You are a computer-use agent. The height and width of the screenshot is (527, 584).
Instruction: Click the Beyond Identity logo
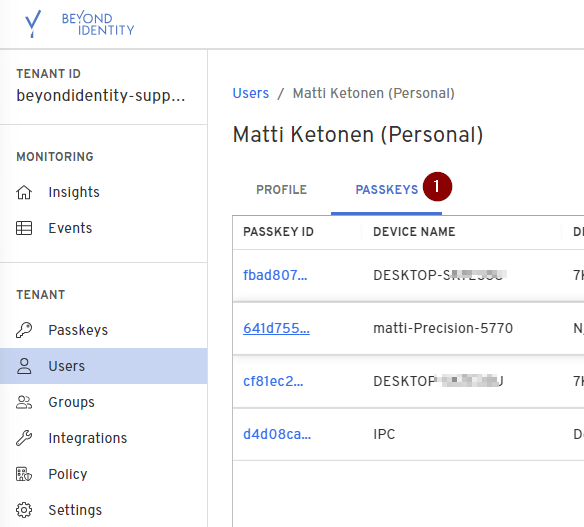point(79,24)
